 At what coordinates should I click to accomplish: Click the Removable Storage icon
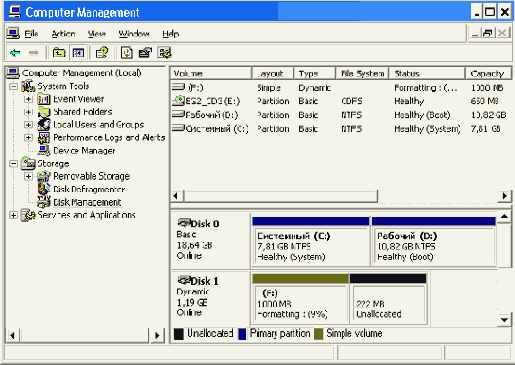[44, 176]
